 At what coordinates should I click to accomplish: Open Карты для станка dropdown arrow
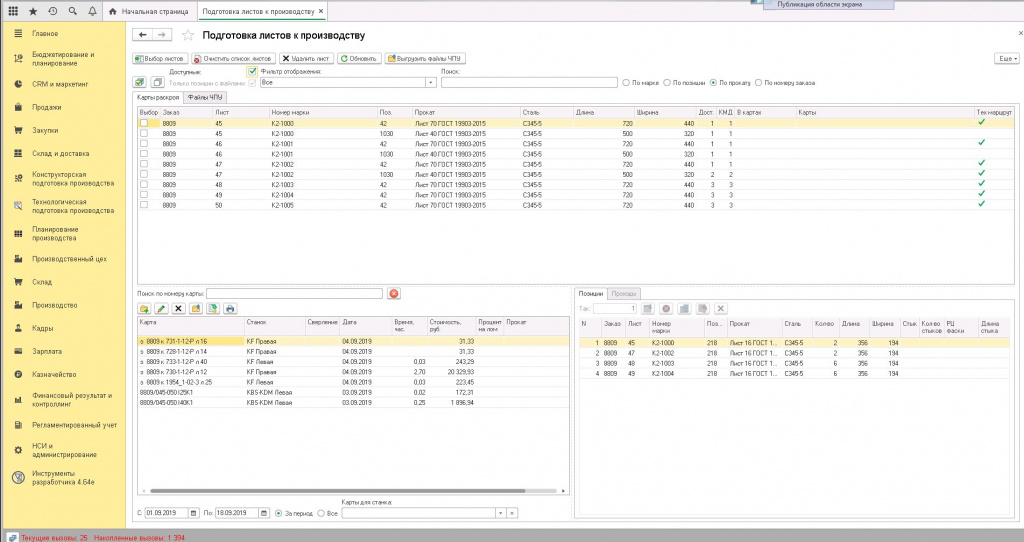[x=500, y=513]
